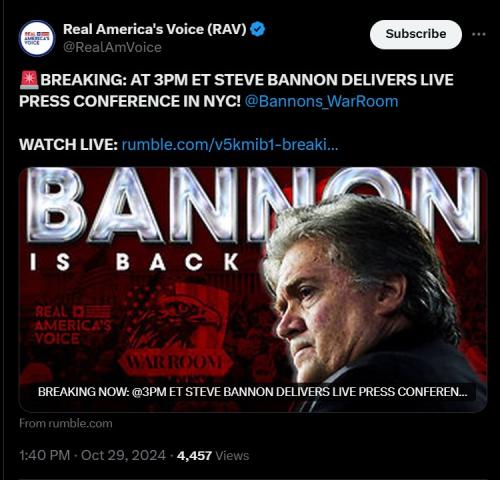Click the BREAKING NOW card caption overlay
The image size is (500, 480).
pos(252,392)
